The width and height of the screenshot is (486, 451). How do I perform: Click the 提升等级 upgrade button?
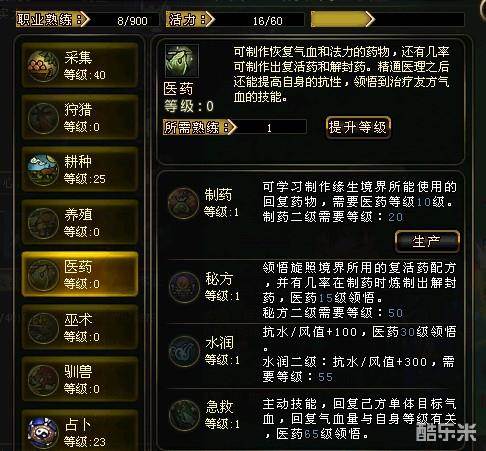coord(358,127)
